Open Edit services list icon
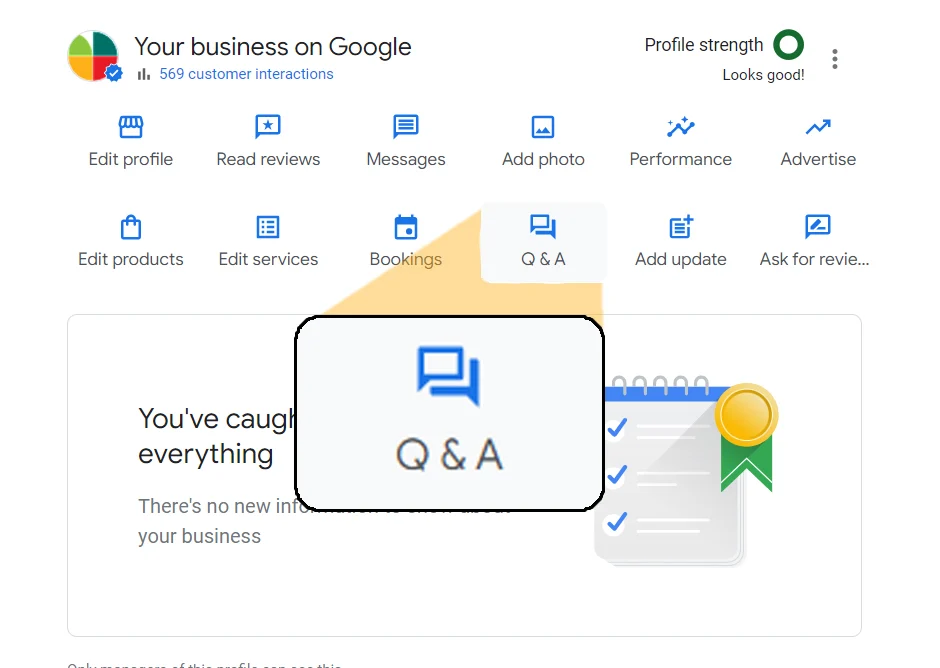This screenshot has height=668, width=940. coord(268,227)
